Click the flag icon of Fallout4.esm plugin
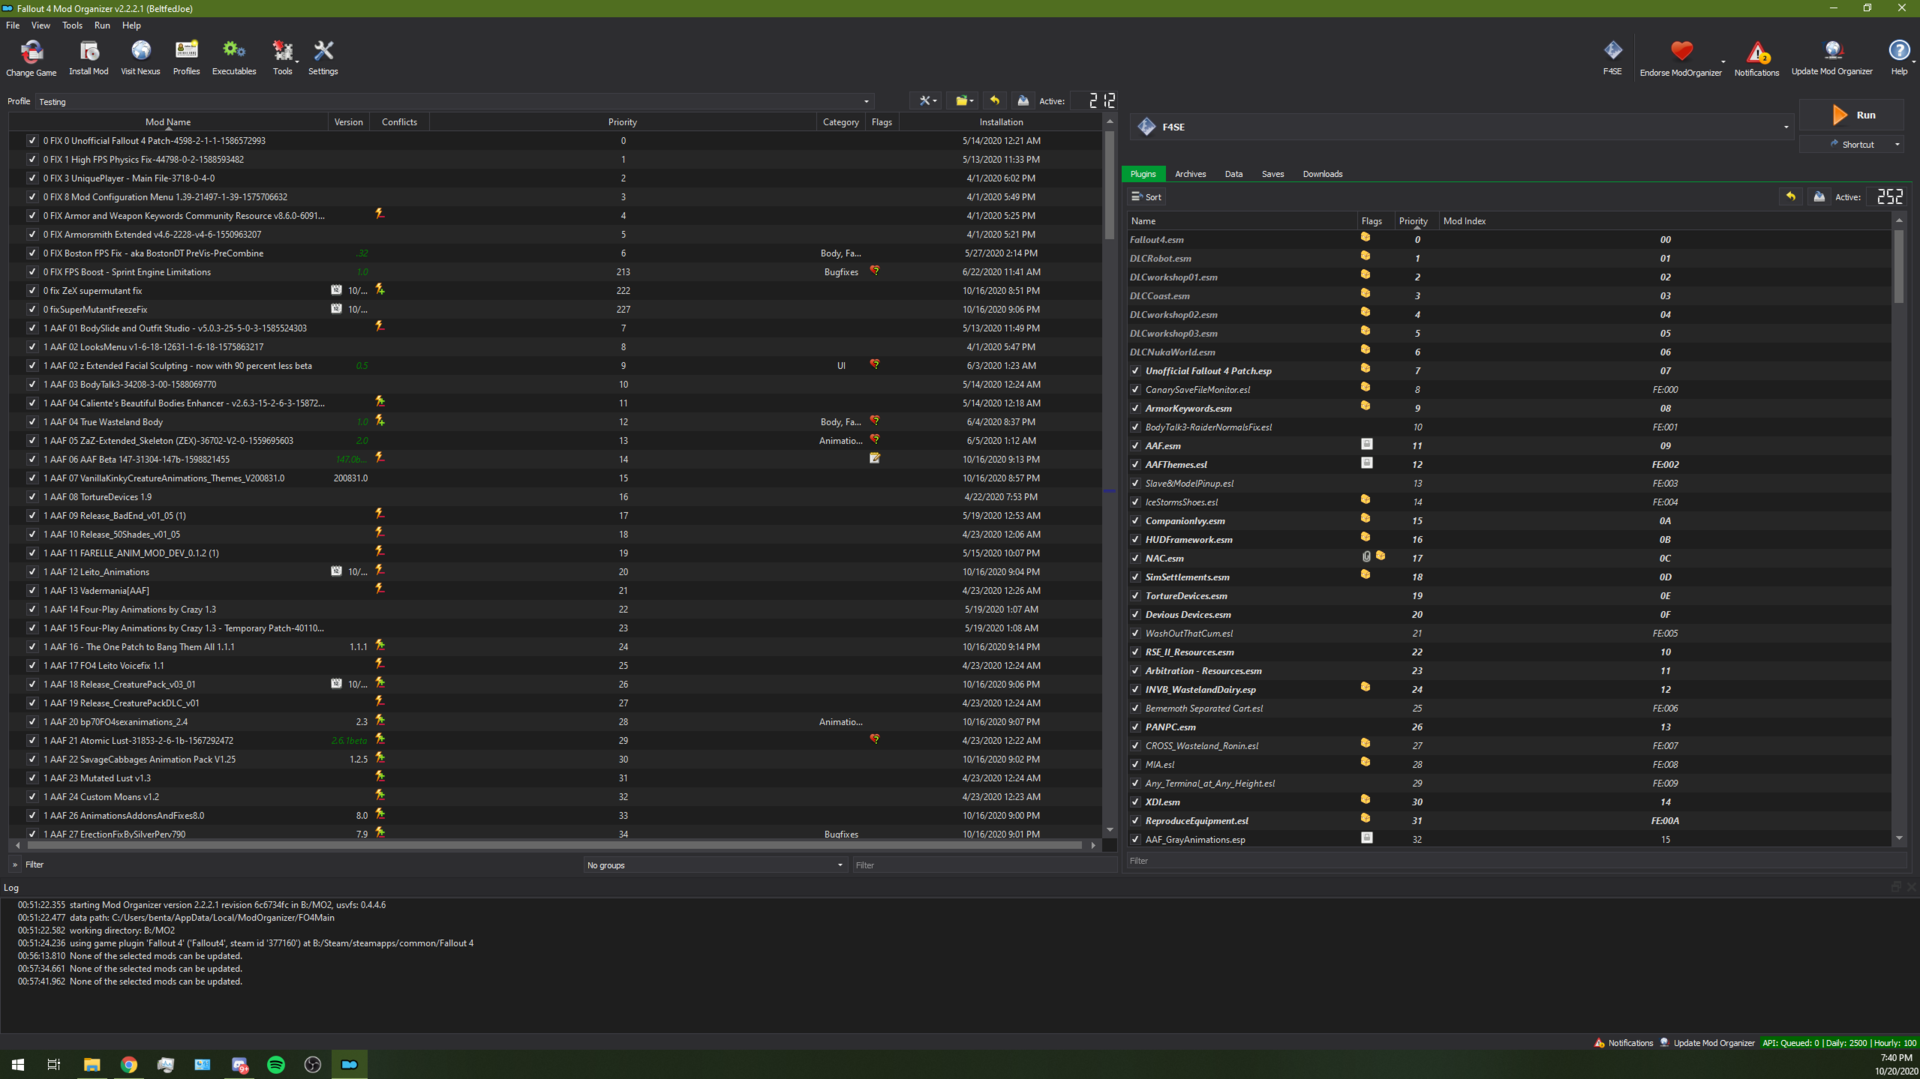Screen dimensions: 1920x1079 pos(1365,238)
